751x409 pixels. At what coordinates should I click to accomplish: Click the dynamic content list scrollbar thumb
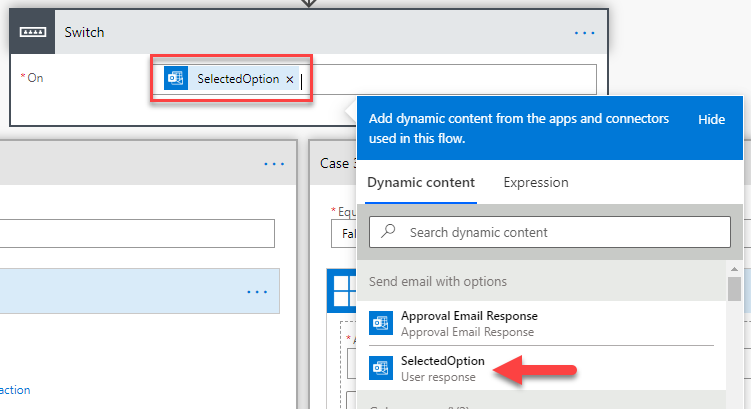tap(734, 289)
